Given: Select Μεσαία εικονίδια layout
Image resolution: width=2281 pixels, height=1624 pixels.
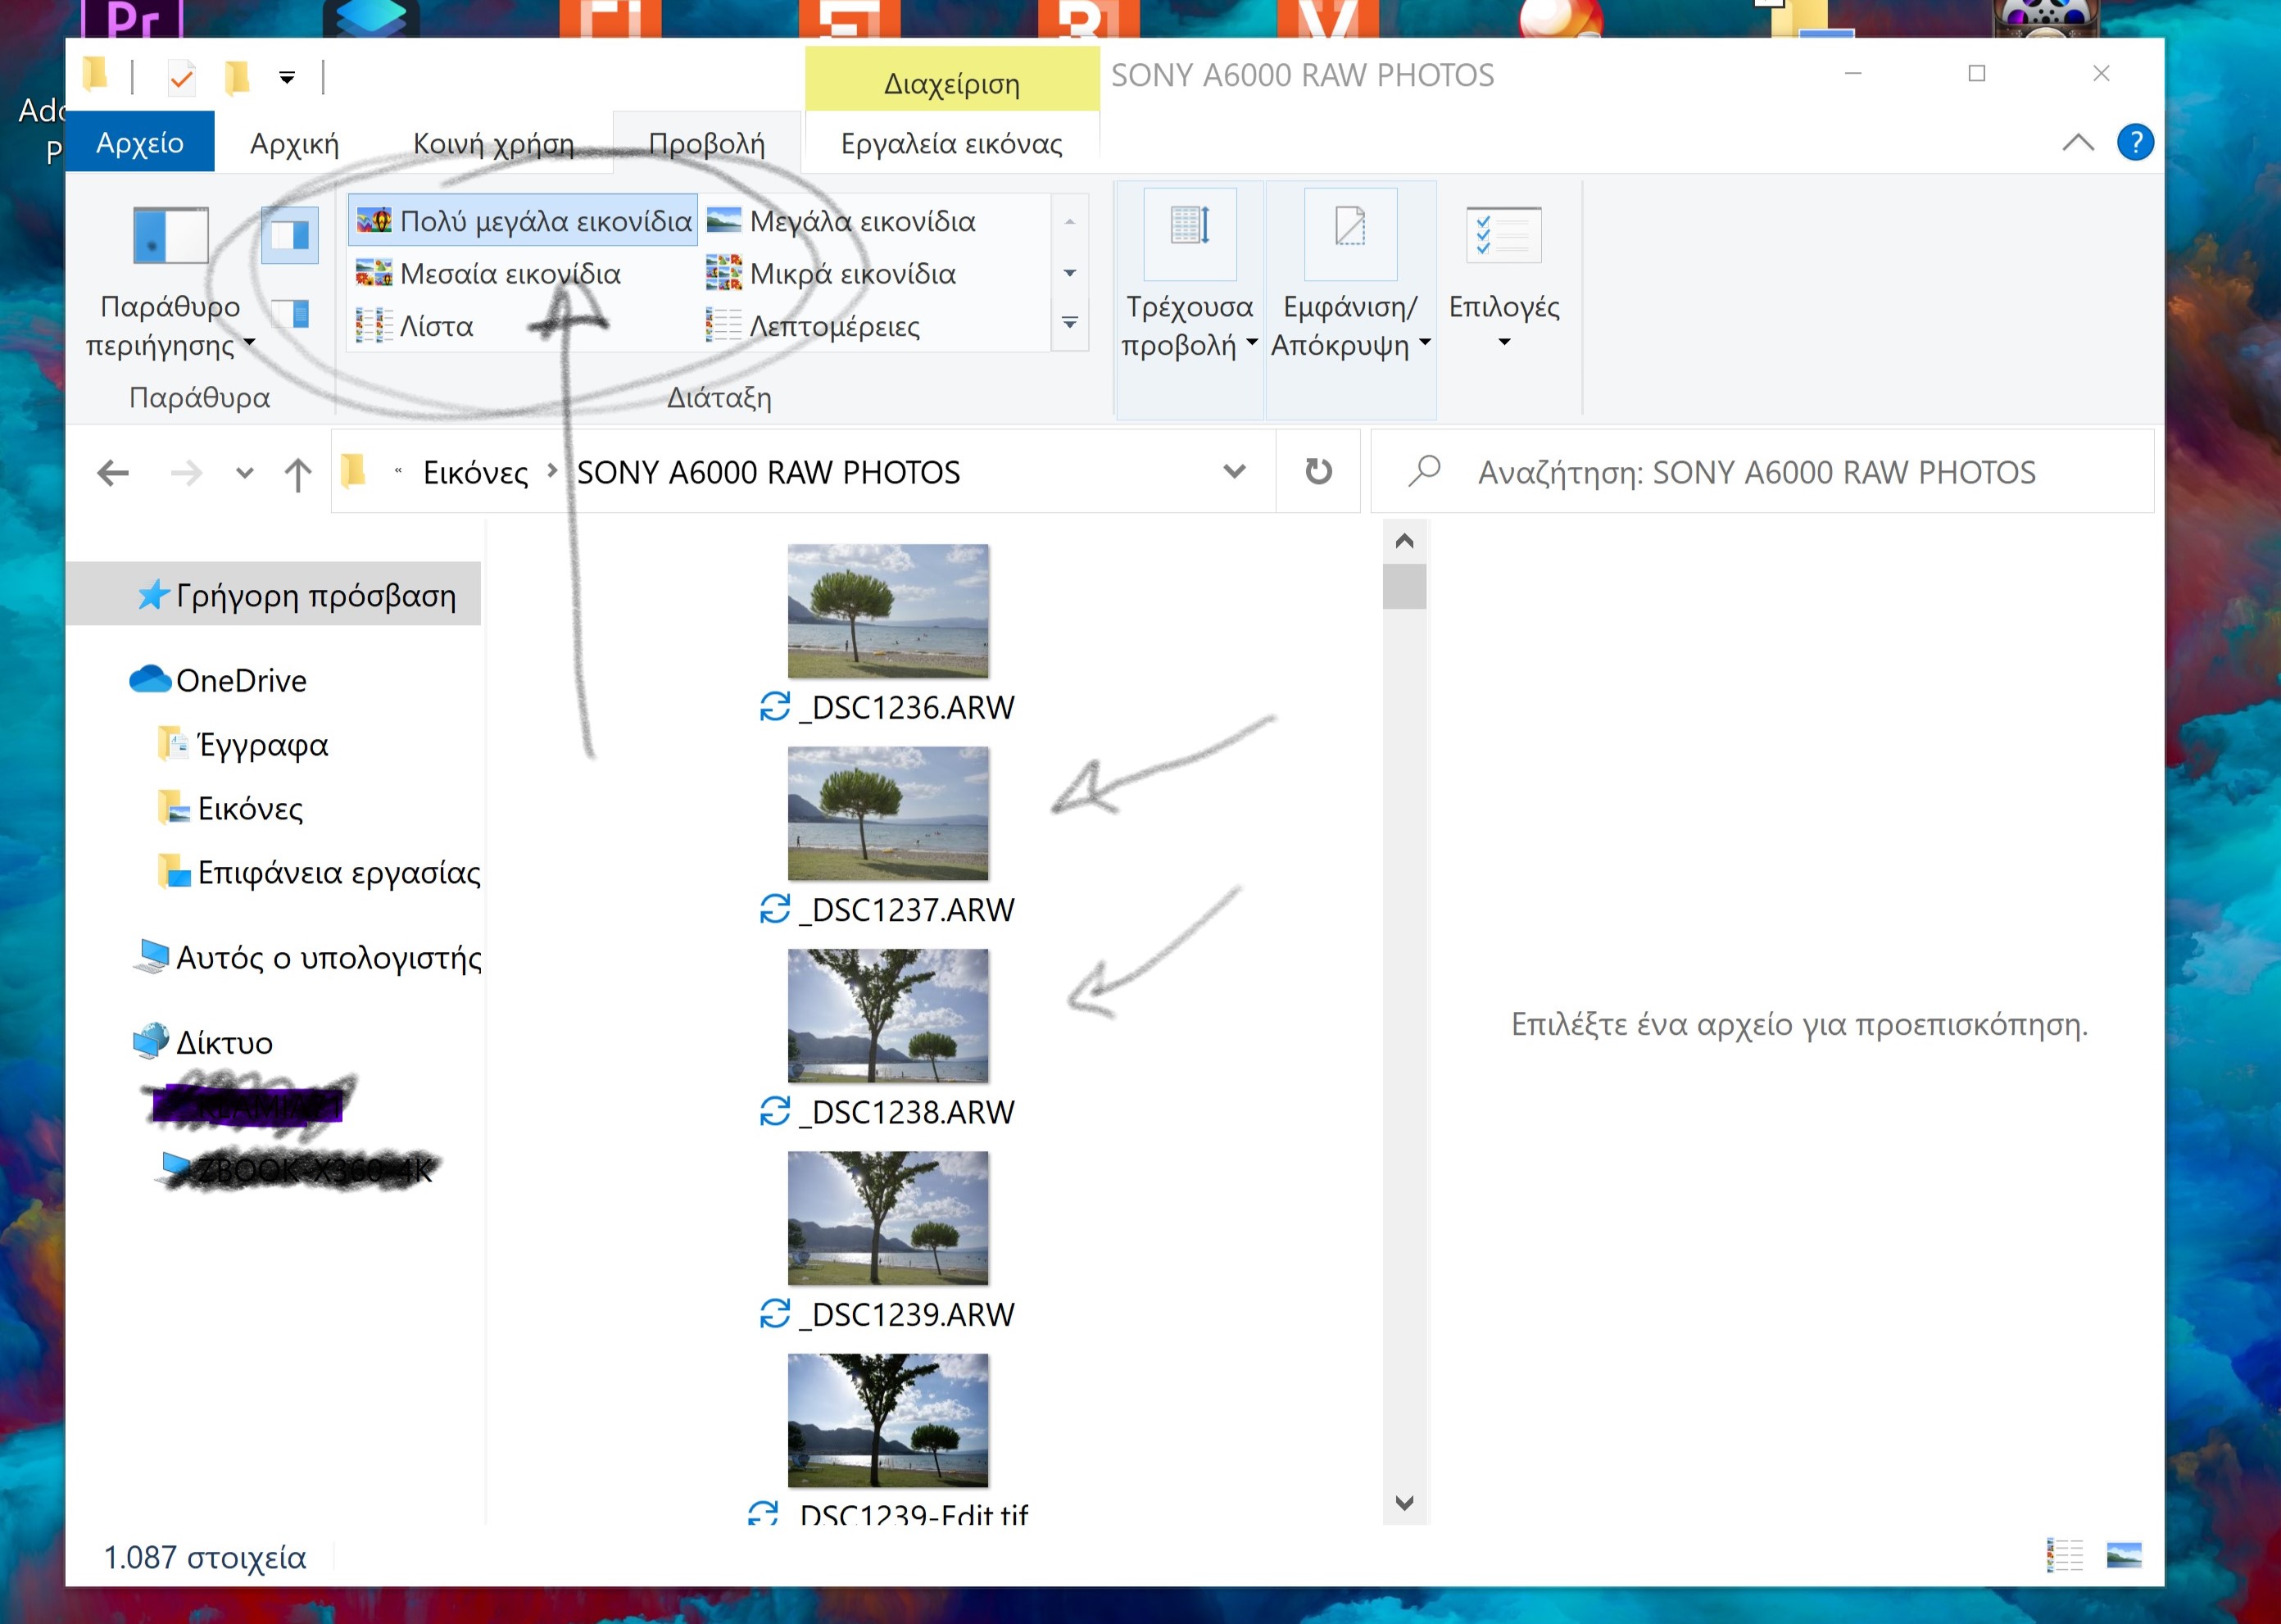Looking at the screenshot, I should (x=488, y=273).
